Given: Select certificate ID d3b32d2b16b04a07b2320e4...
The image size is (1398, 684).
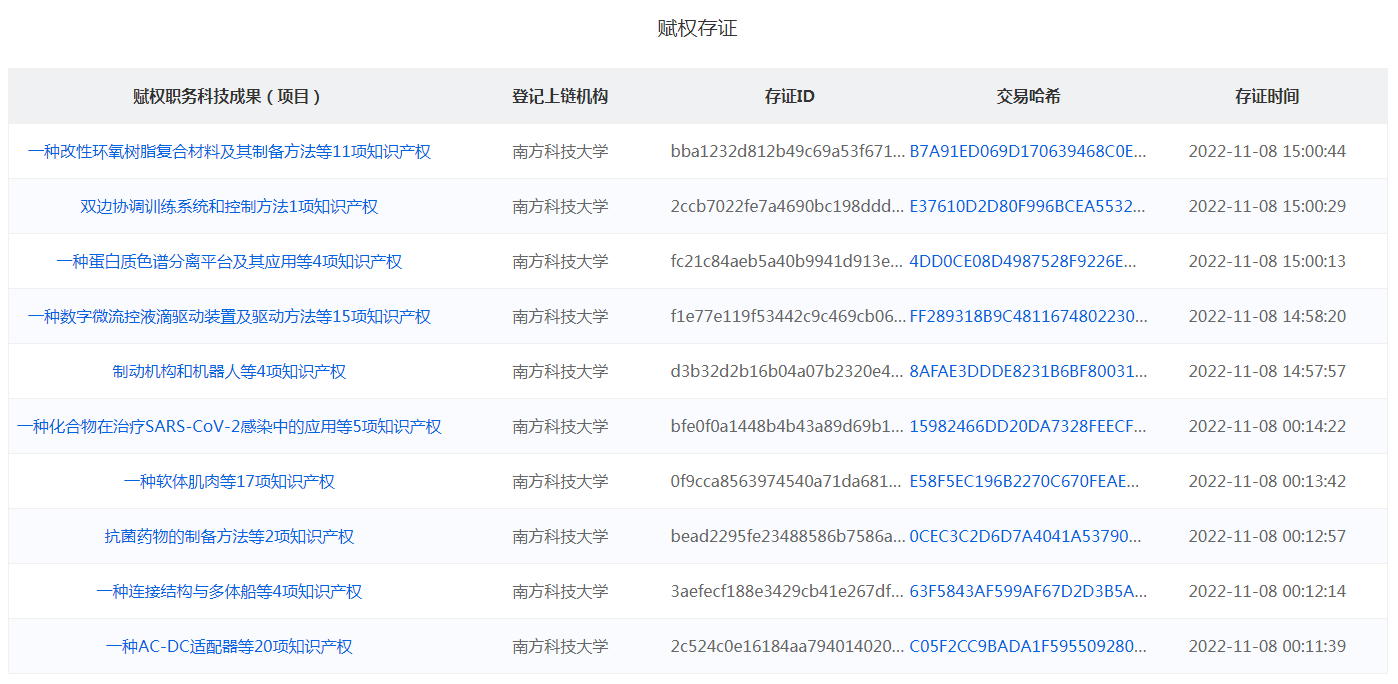Looking at the screenshot, I should pos(788,372).
